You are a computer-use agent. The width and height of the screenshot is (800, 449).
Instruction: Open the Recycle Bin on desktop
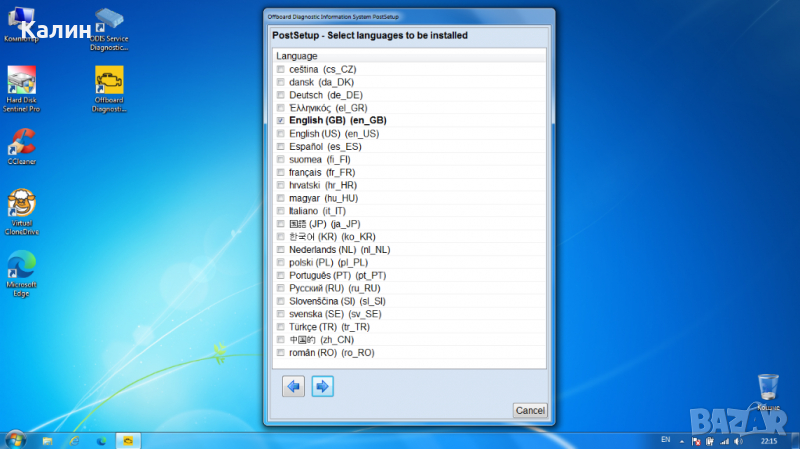(768, 388)
